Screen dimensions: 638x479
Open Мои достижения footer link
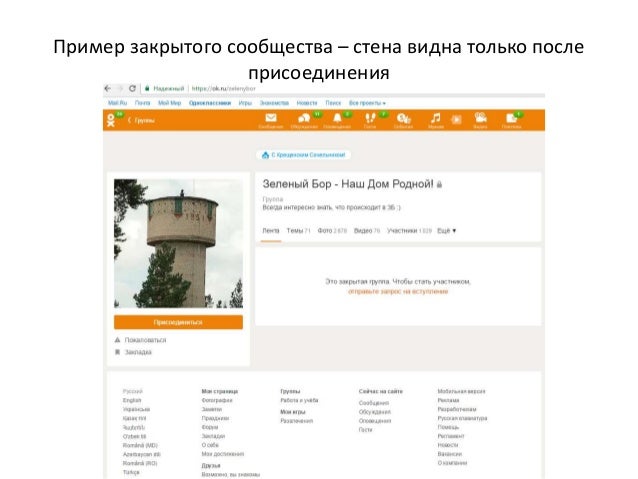point(223,454)
